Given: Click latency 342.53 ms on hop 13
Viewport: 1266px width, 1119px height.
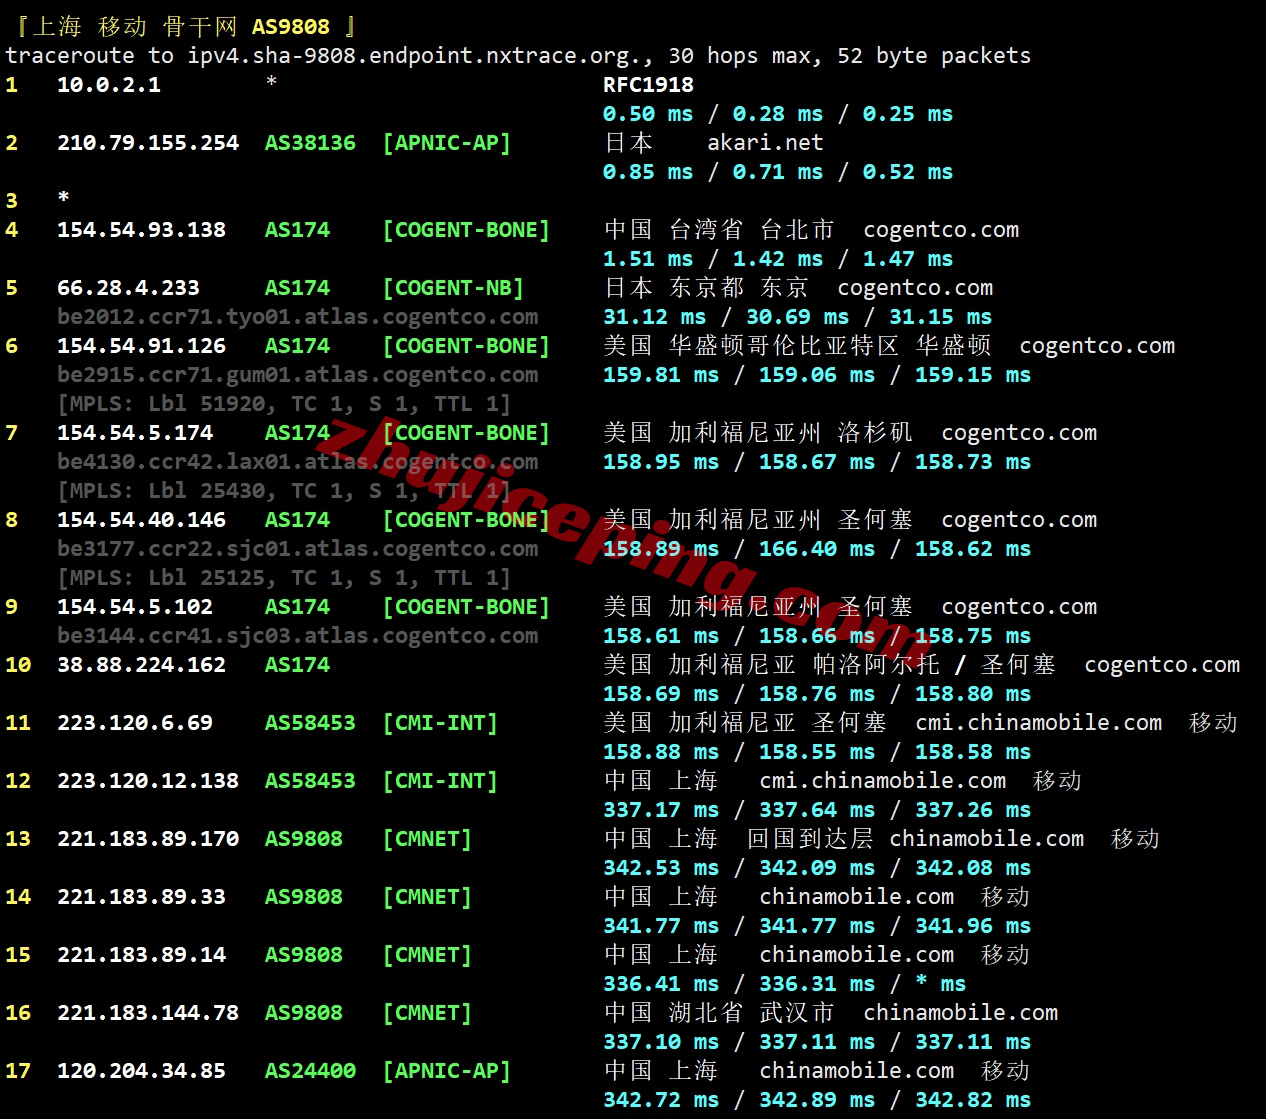Looking at the screenshot, I should tap(661, 868).
